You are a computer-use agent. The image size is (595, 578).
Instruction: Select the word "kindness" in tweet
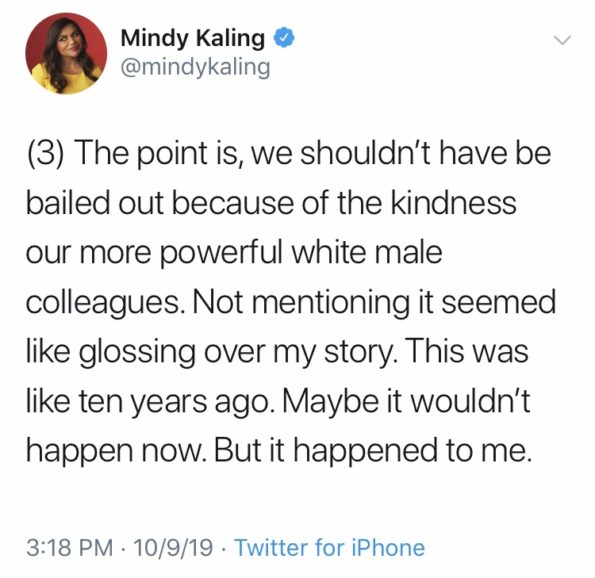pyautogui.click(x=453, y=203)
